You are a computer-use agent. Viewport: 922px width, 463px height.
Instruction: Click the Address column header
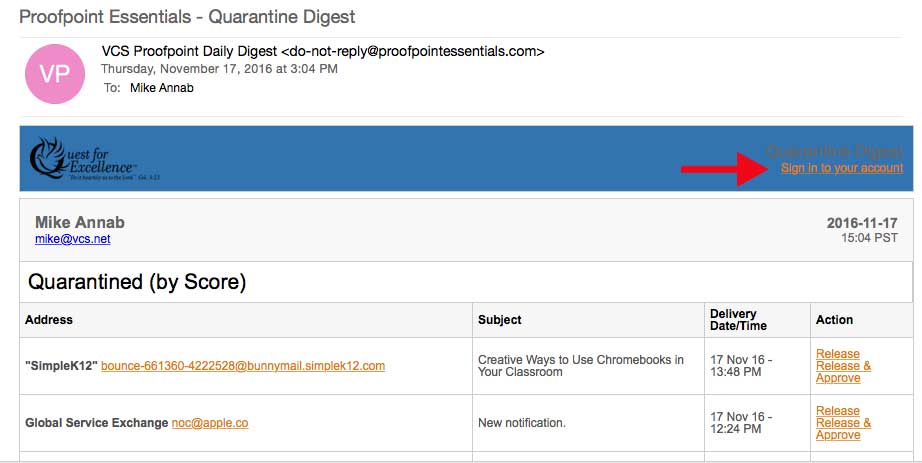point(49,320)
